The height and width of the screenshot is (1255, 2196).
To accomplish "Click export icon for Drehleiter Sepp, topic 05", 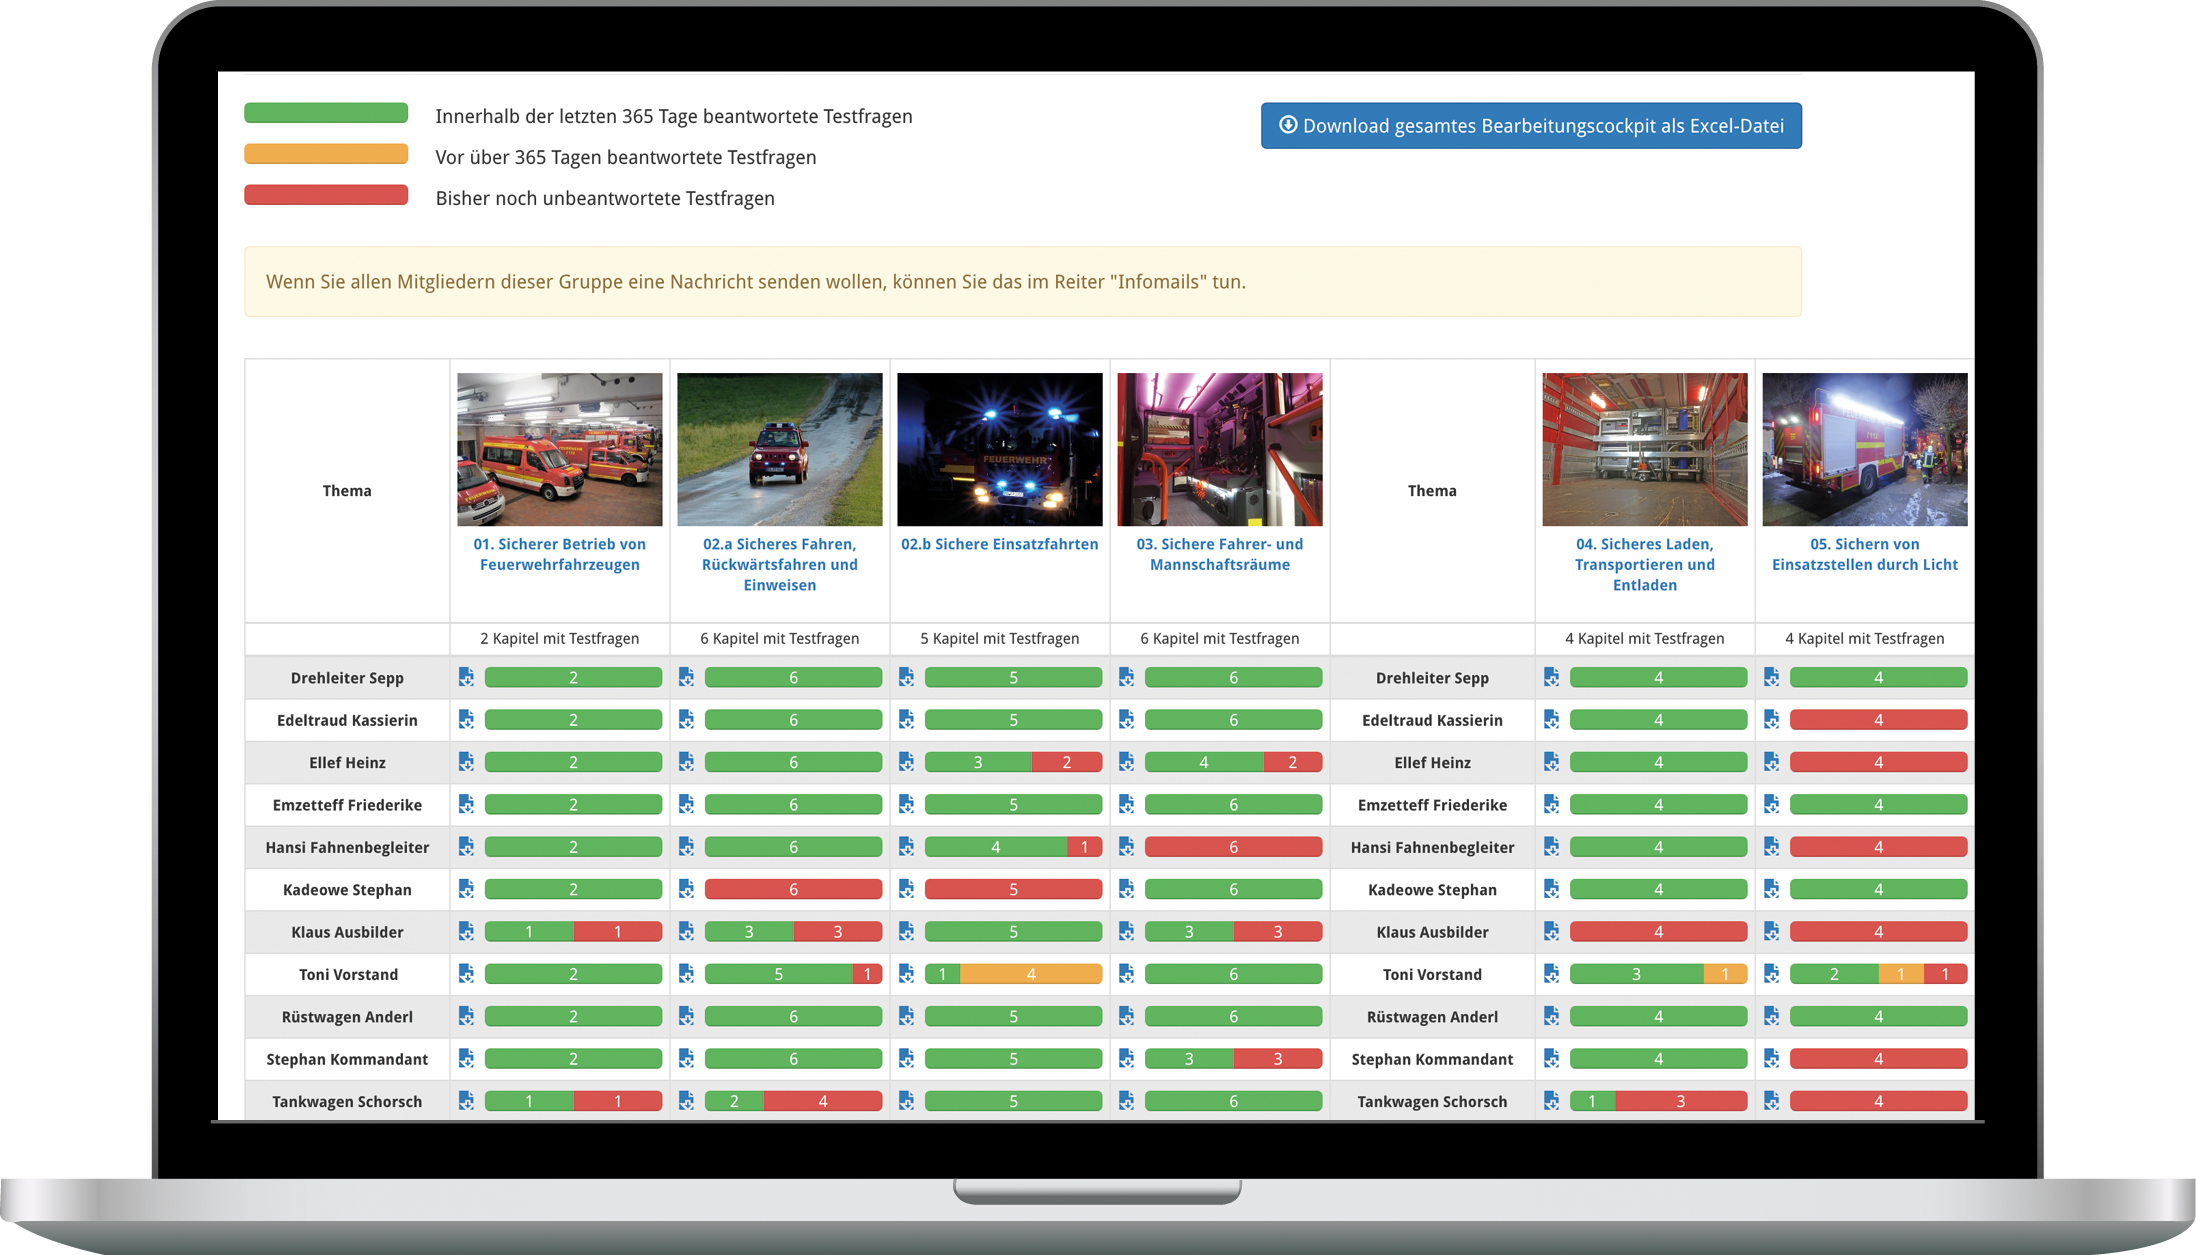I will coord(1771,677).
